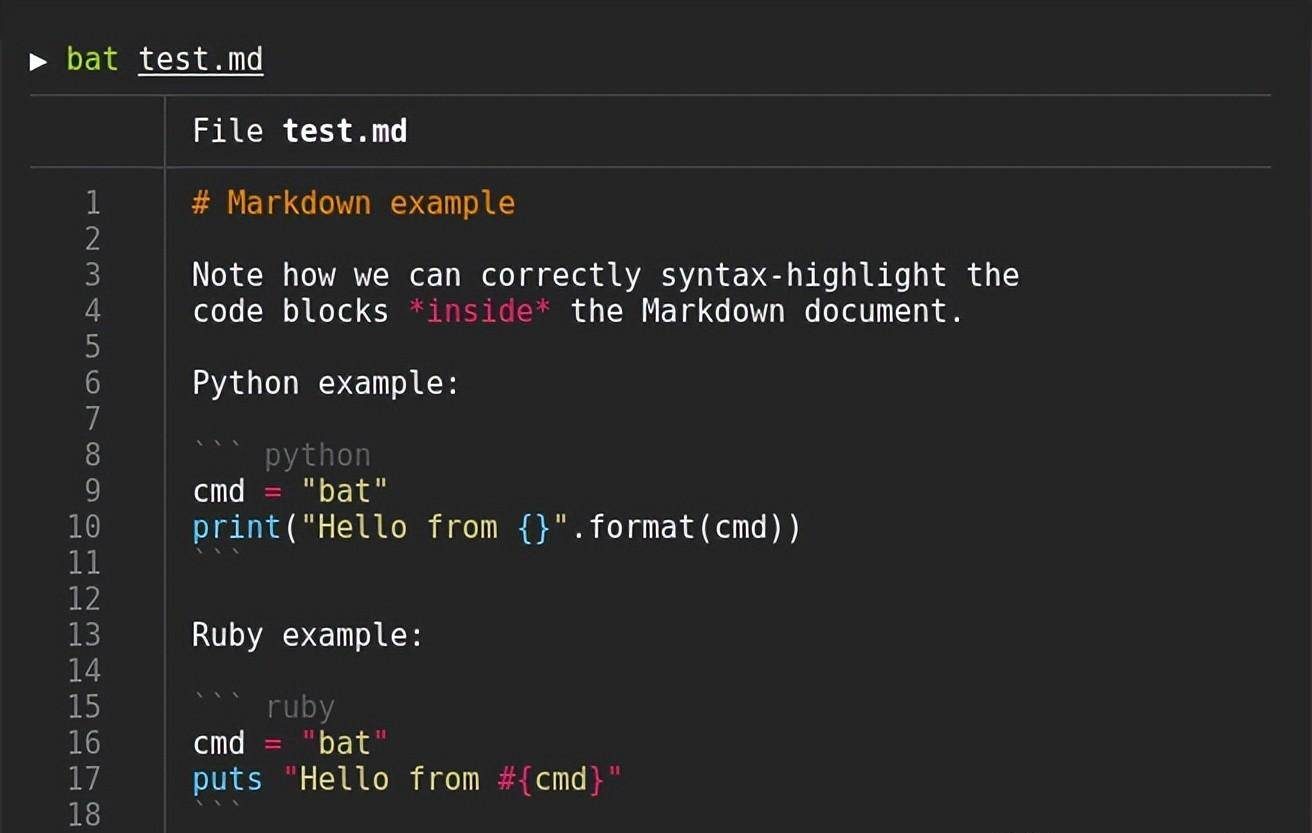The image size is (1312, 833).
Task: Click the blue 'print' keyword
Action: click(x=236, y=527)
